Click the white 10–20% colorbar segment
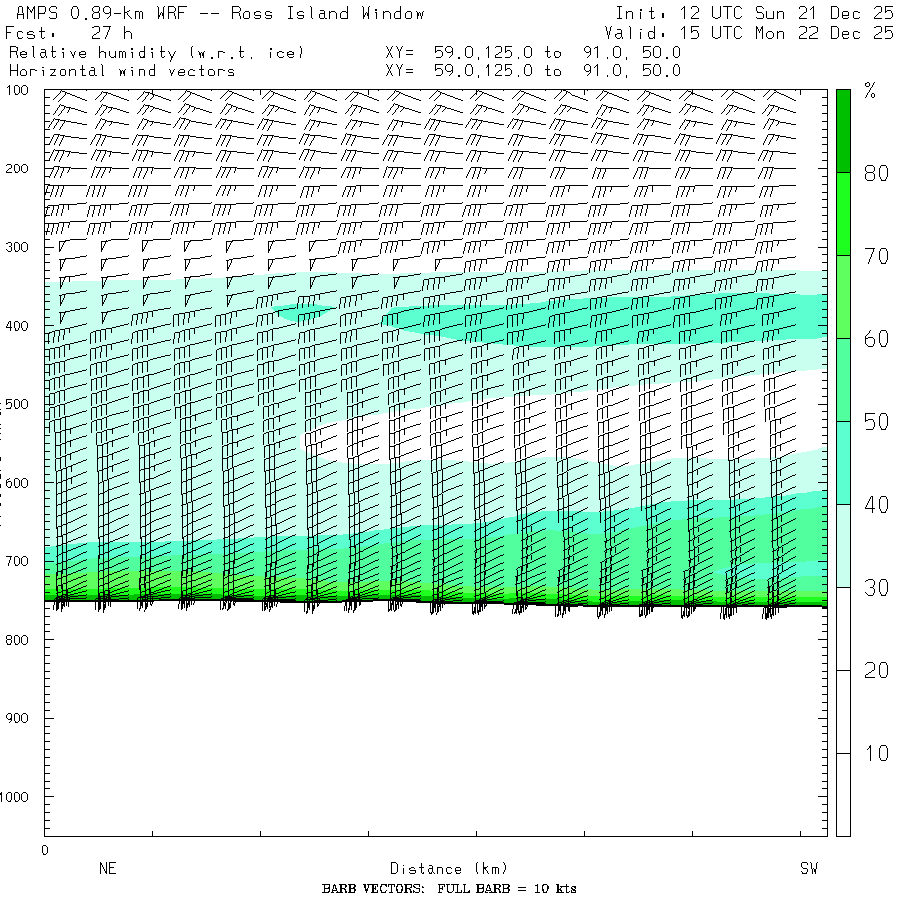 coord(844,711)
